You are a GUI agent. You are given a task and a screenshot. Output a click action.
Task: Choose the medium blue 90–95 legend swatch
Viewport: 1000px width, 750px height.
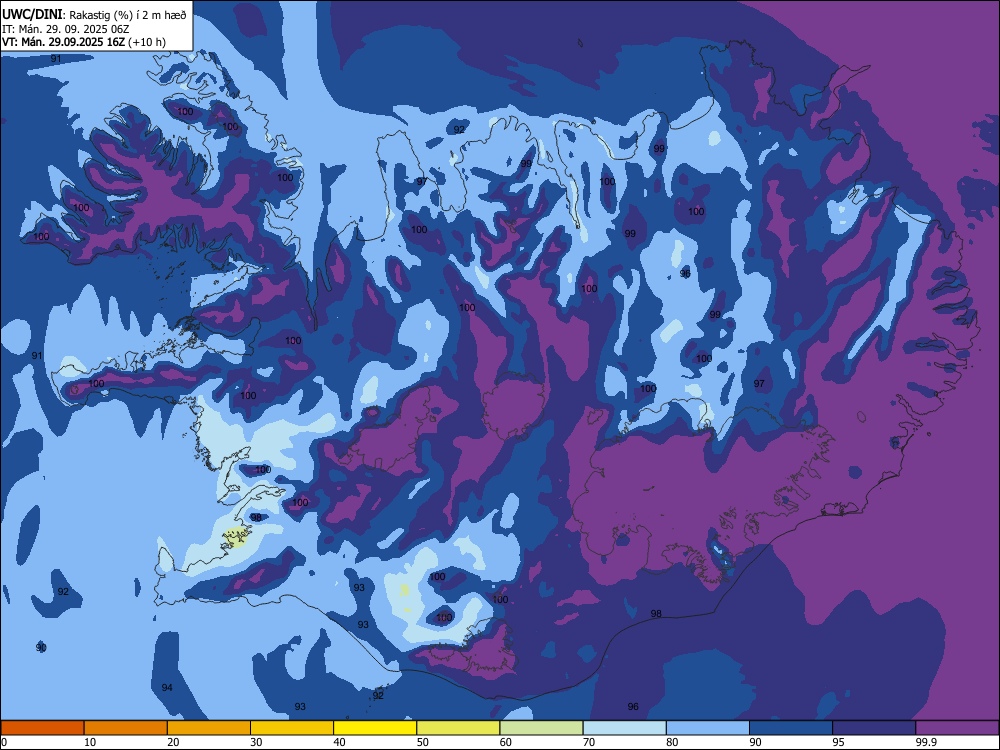tap(791, 728)
